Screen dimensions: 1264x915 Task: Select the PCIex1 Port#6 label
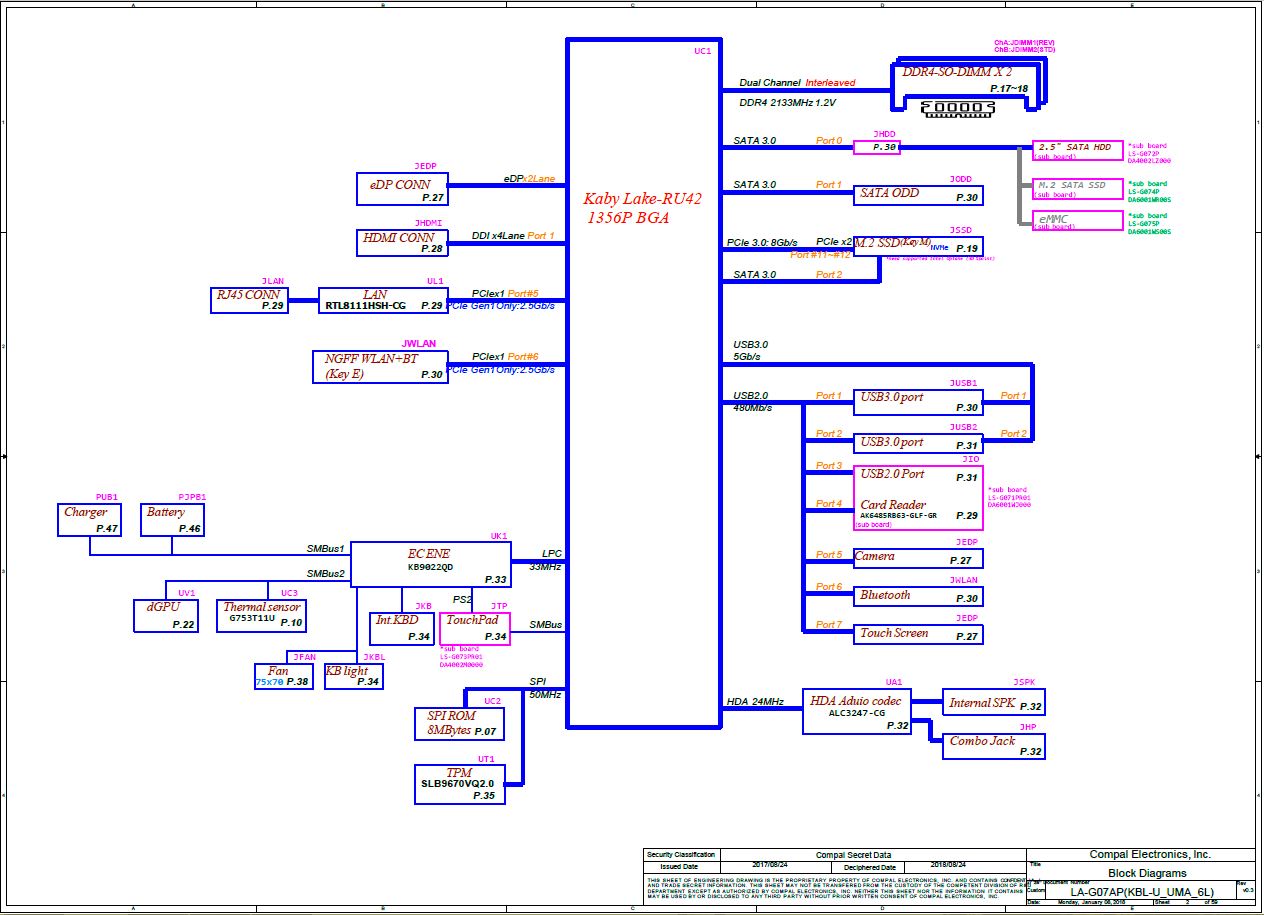[x=505, y=357]
